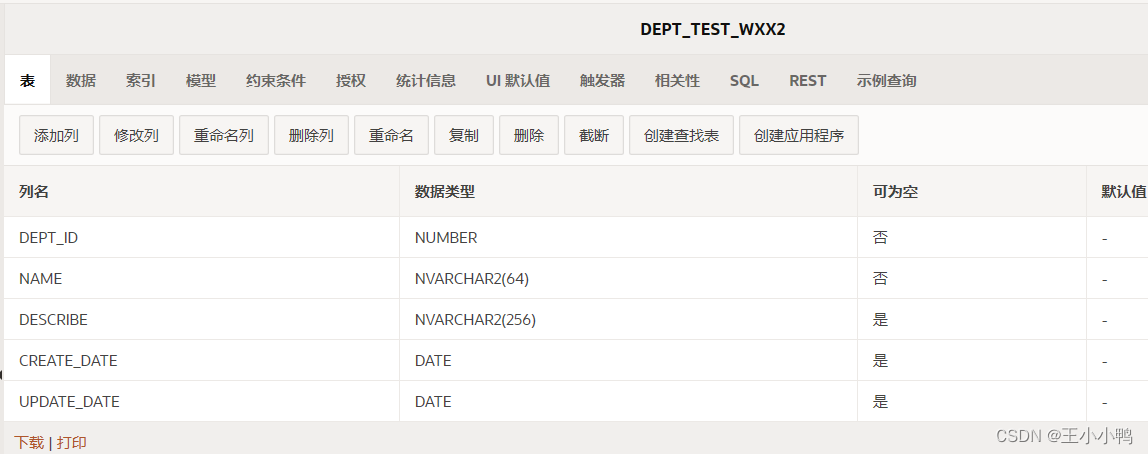1148x454 pixels.
Task: Open the SQL tab
Action: (x=745, y=81)
